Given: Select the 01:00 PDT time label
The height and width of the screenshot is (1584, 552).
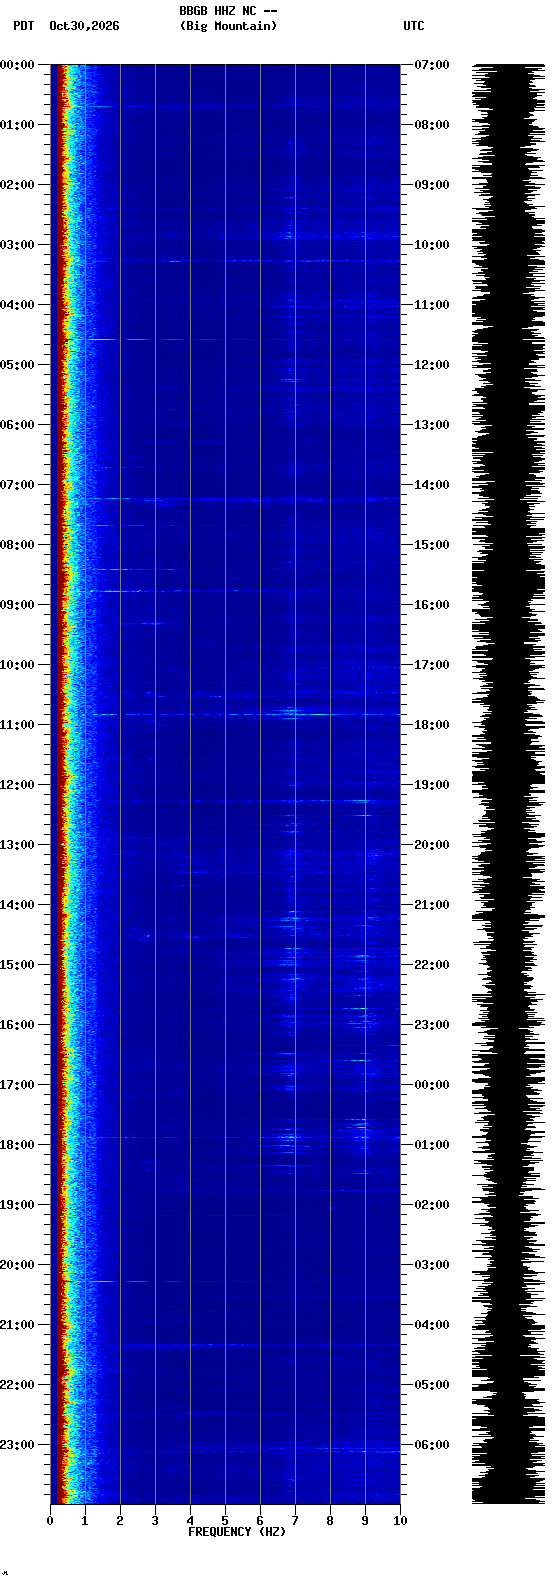Looking at the screenshot, I should (18, 125).
